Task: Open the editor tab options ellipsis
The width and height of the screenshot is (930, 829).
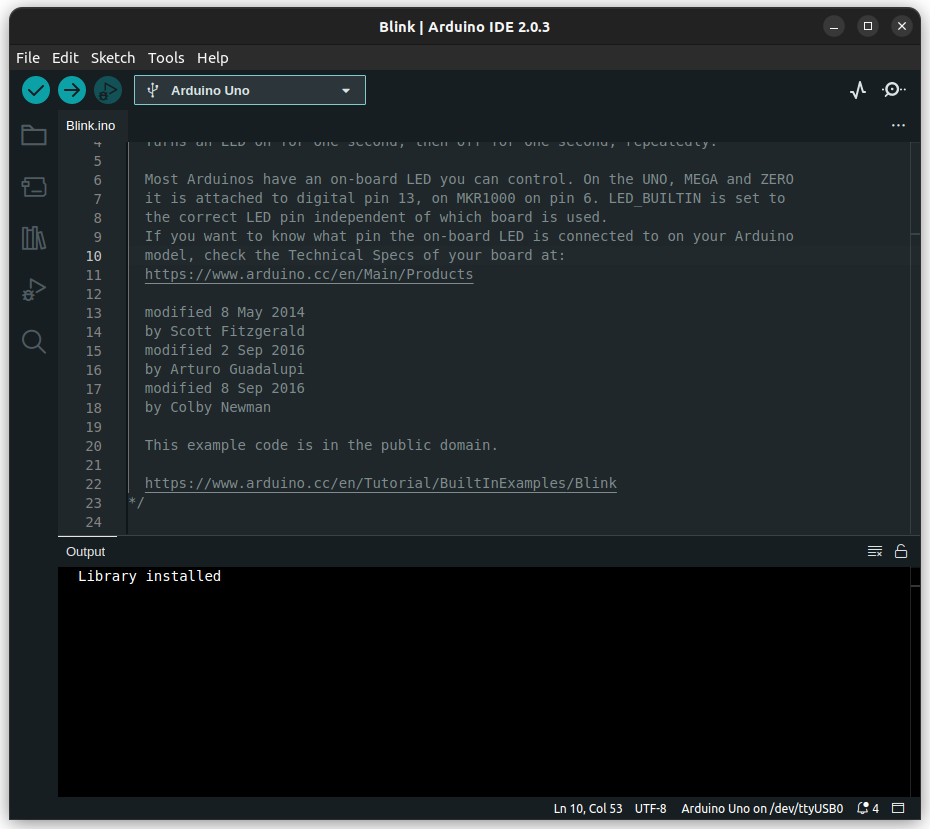Action: coord(898,126)
